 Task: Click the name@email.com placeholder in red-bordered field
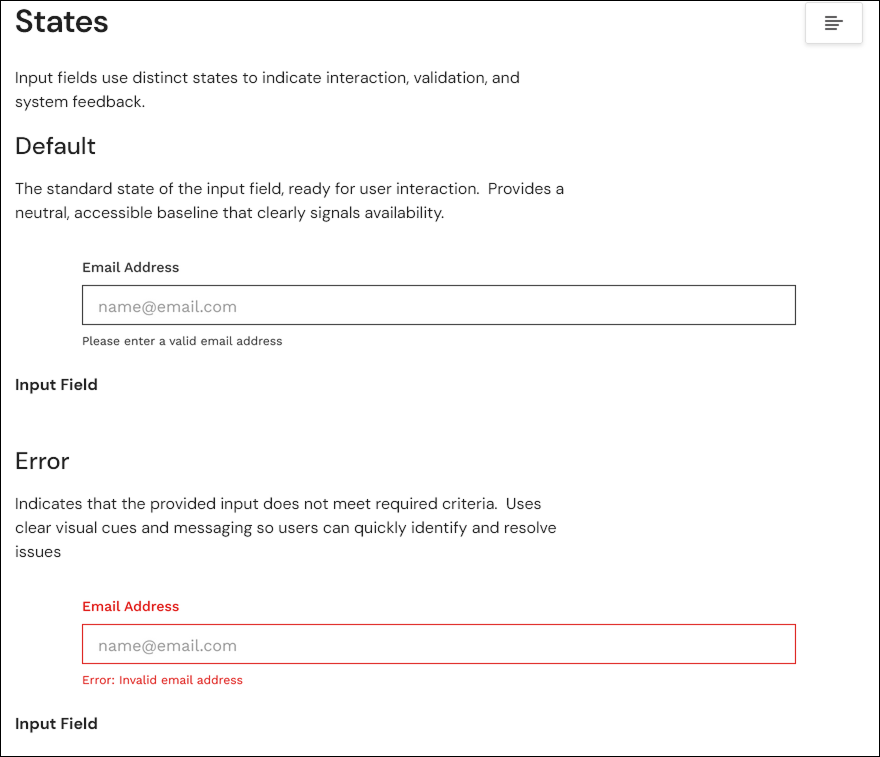click(167, 645)
